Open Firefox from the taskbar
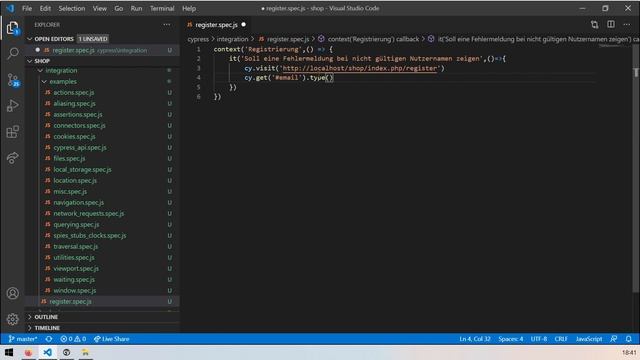The width and height of the screenshot is (640, 360). (x=28, y=352)
